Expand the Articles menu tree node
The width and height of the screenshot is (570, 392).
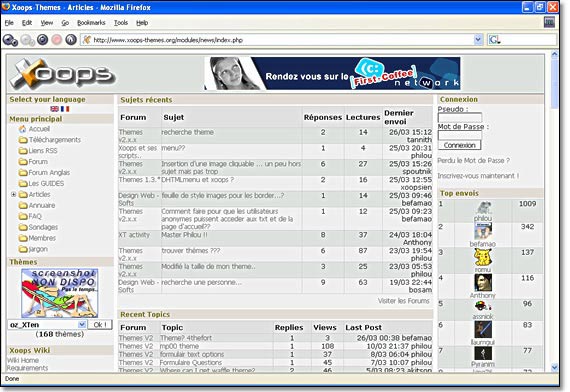click(13, 194)
